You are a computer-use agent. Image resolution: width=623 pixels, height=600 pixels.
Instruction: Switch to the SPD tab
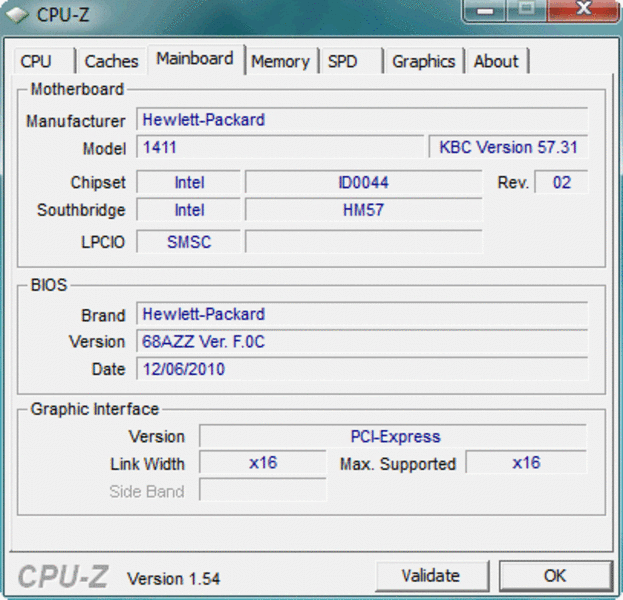click(x=351, y=61)
